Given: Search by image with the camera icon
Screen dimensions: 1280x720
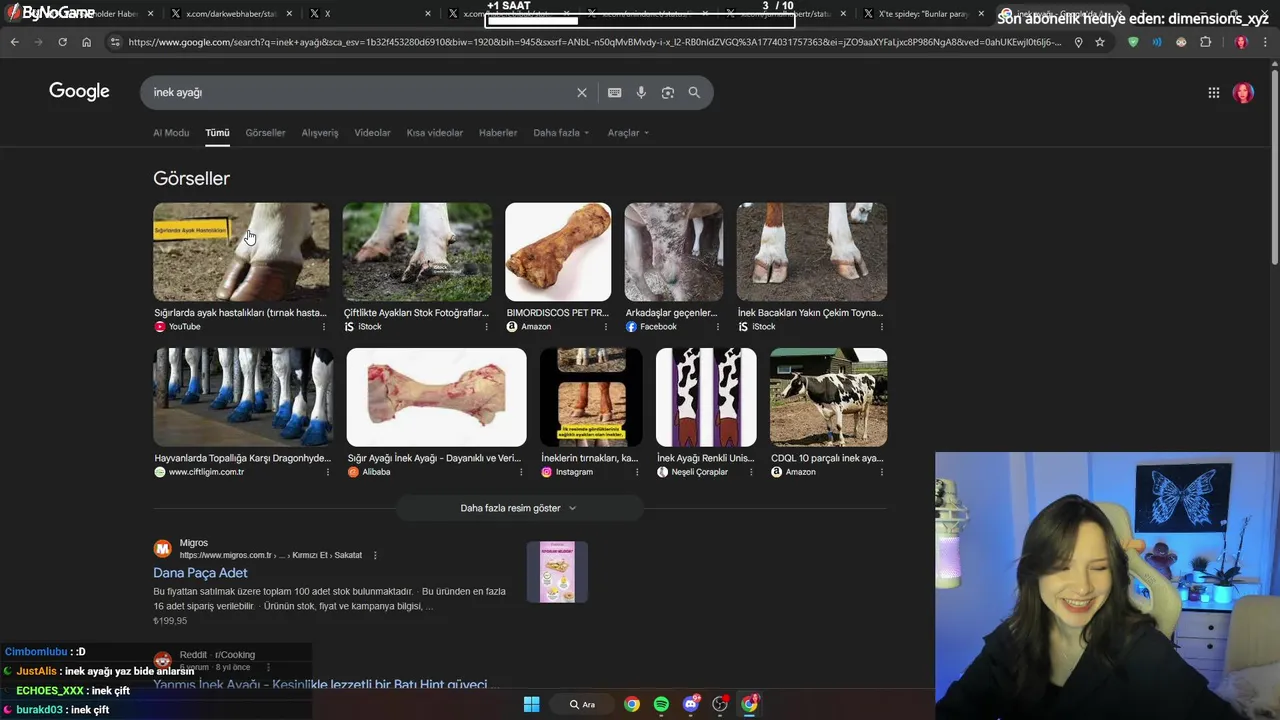Looking at the screenshot, I should [668, 92].
